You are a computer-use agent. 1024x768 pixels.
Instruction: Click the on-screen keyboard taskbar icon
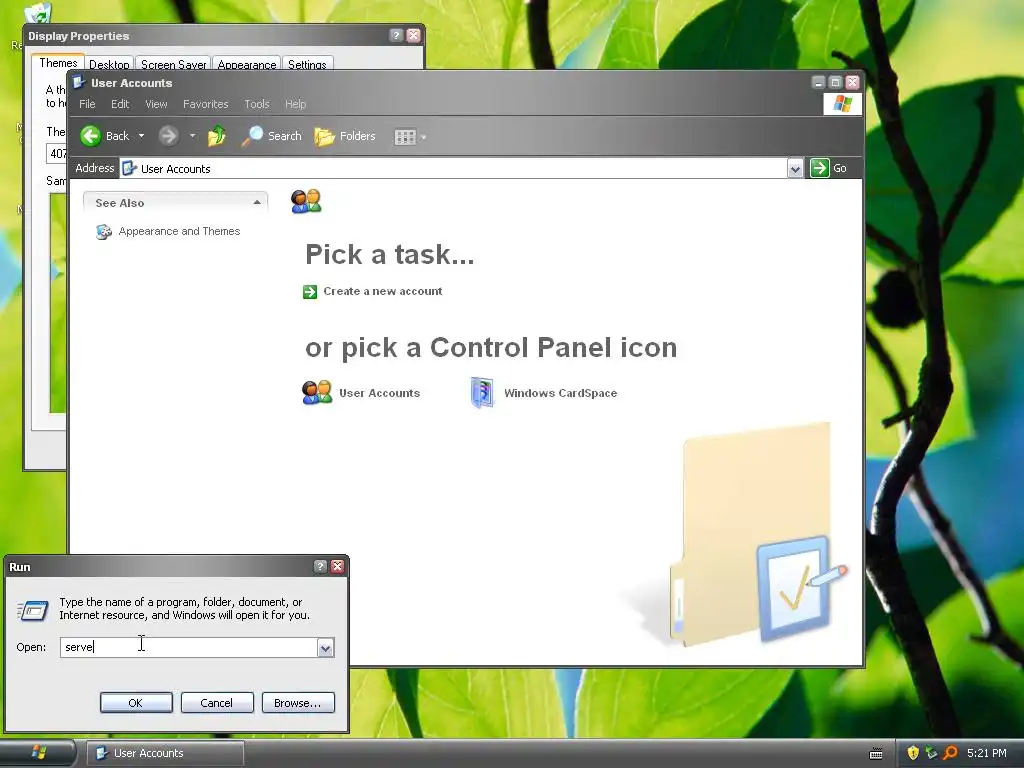(876, 754)
